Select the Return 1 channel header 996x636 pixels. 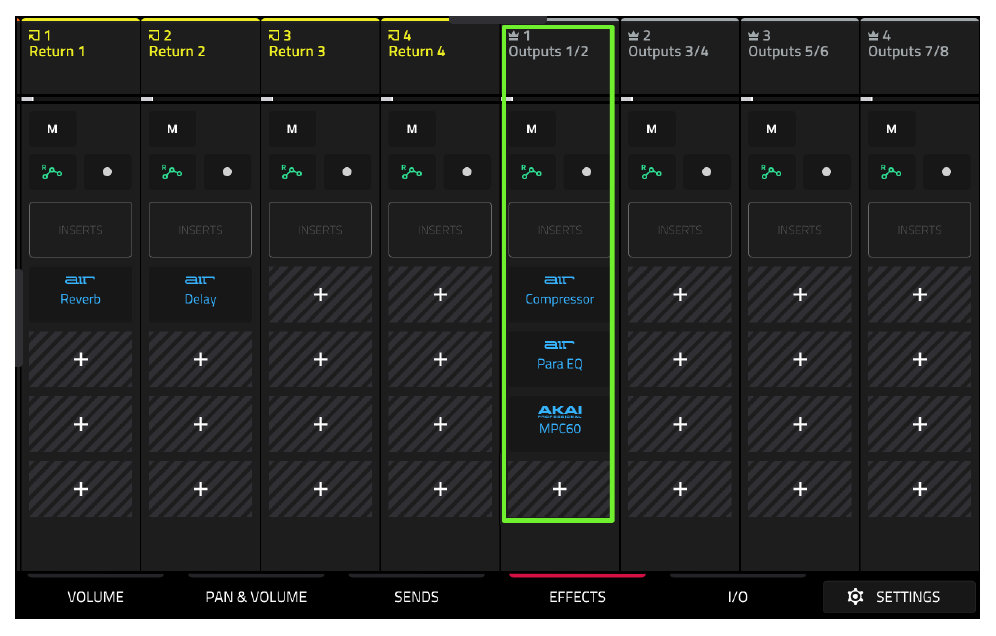point(81,57)
